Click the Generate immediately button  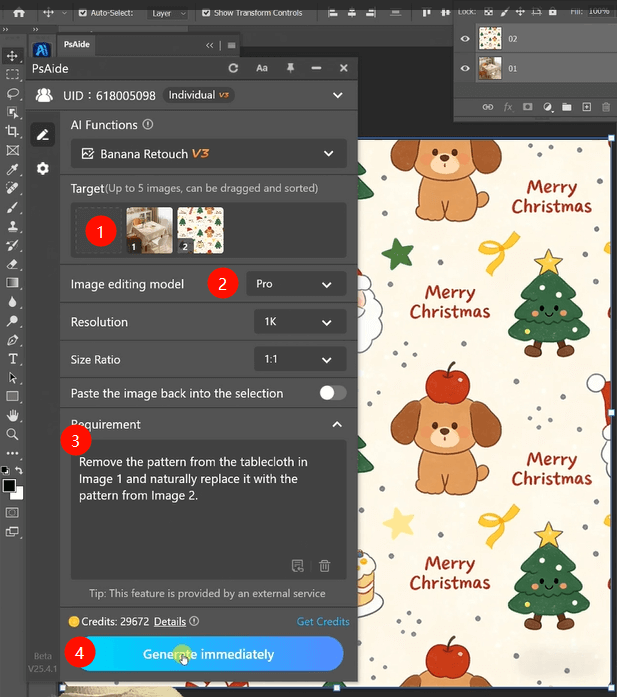coord(209,654)
